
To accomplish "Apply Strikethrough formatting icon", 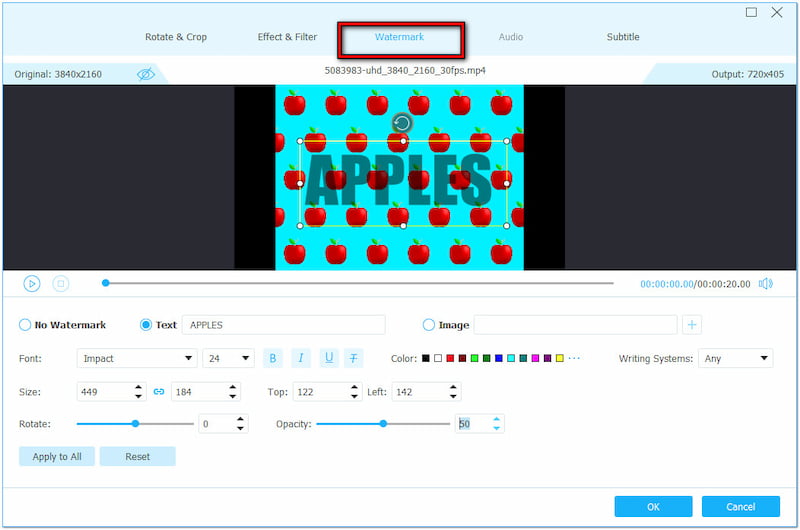I will (354, 358).
